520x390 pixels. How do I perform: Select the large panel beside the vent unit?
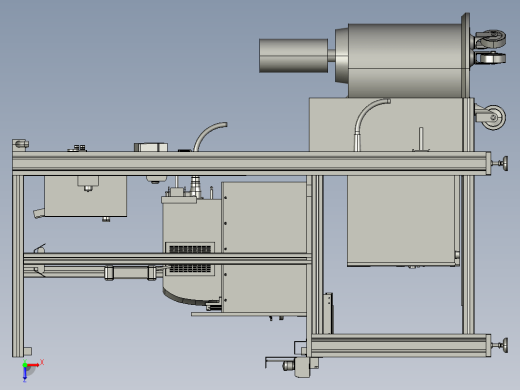pyautogui.click(x=264, y=247)
